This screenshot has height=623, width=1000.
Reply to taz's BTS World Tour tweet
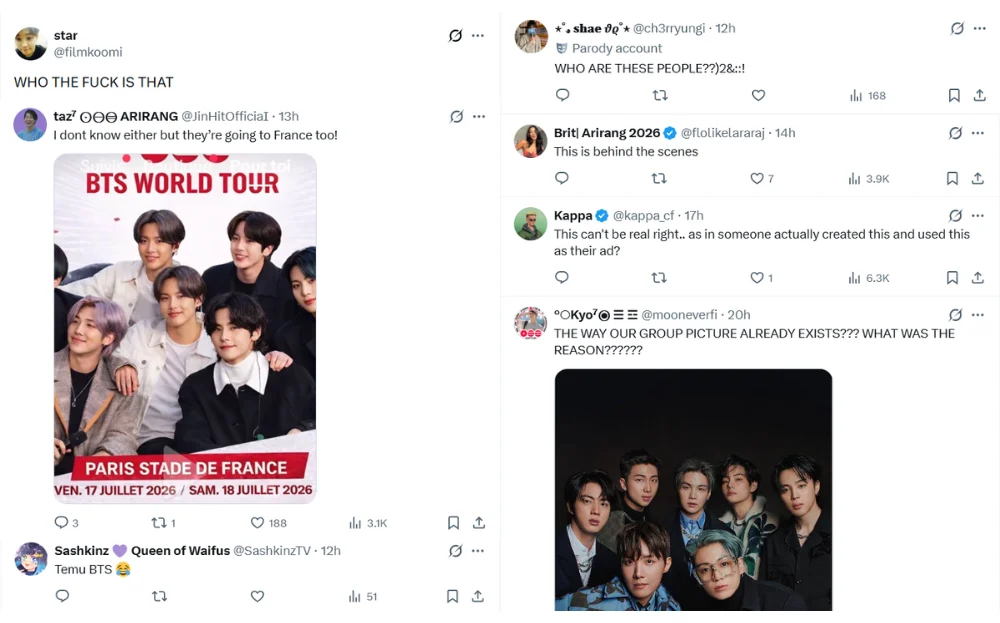click(x=61, y=522)
